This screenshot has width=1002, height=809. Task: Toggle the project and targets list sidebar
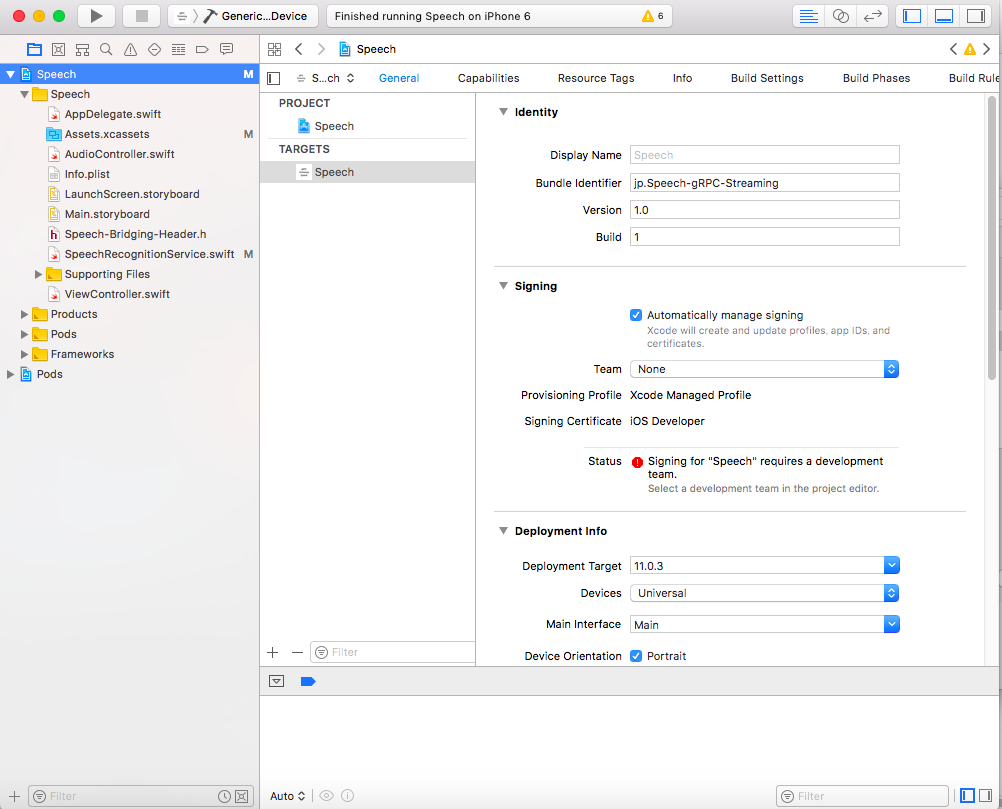pos(274,79)
